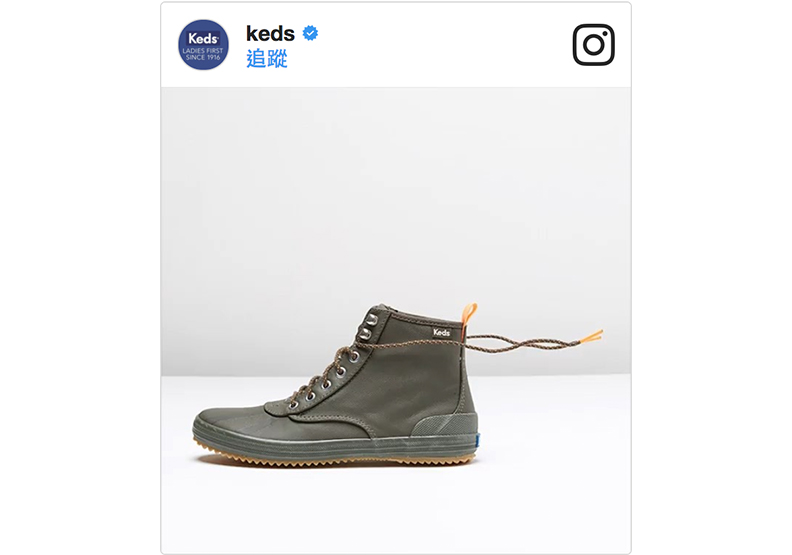Click the 'Ladies First Since 1916' text in avatar
The width and height of the screenshot is (792, 555).
203,54
